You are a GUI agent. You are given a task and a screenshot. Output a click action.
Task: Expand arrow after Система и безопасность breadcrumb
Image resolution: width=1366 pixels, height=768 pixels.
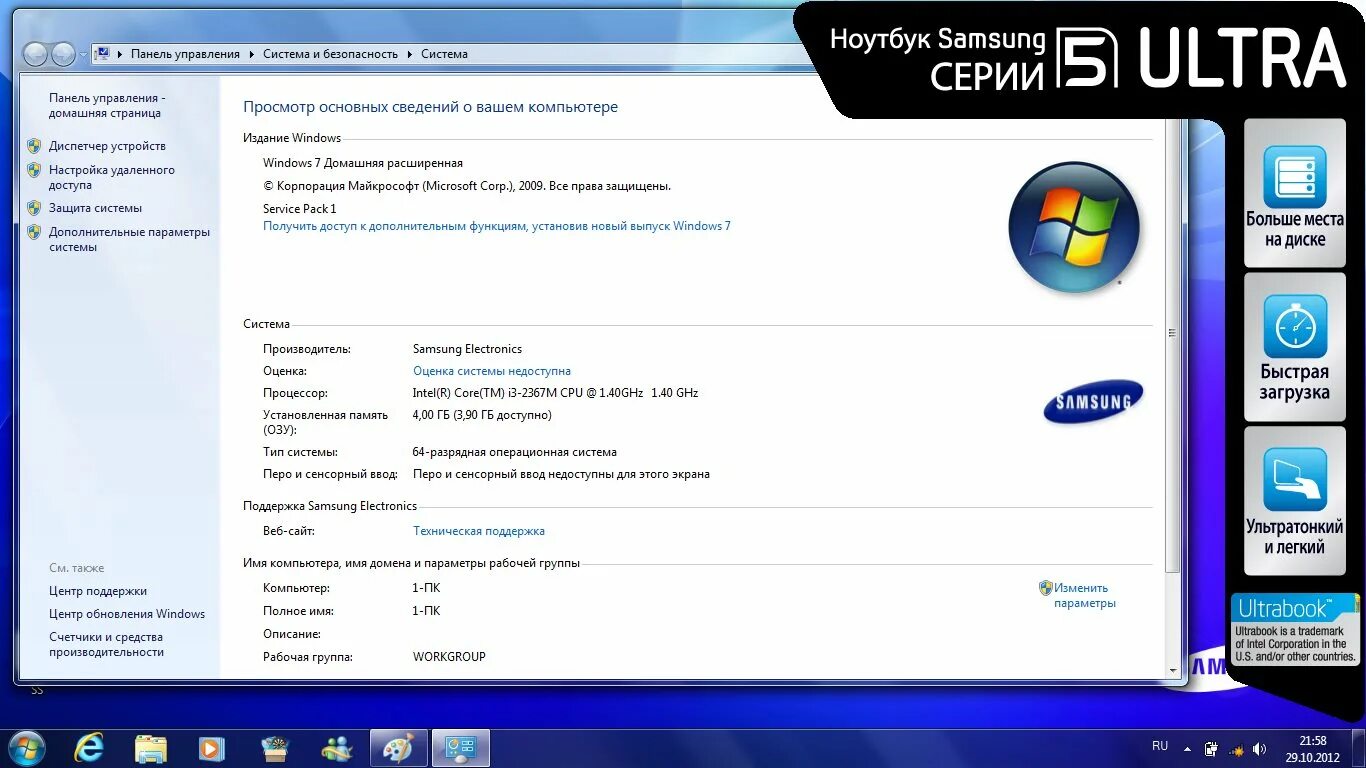click(410, 54)
